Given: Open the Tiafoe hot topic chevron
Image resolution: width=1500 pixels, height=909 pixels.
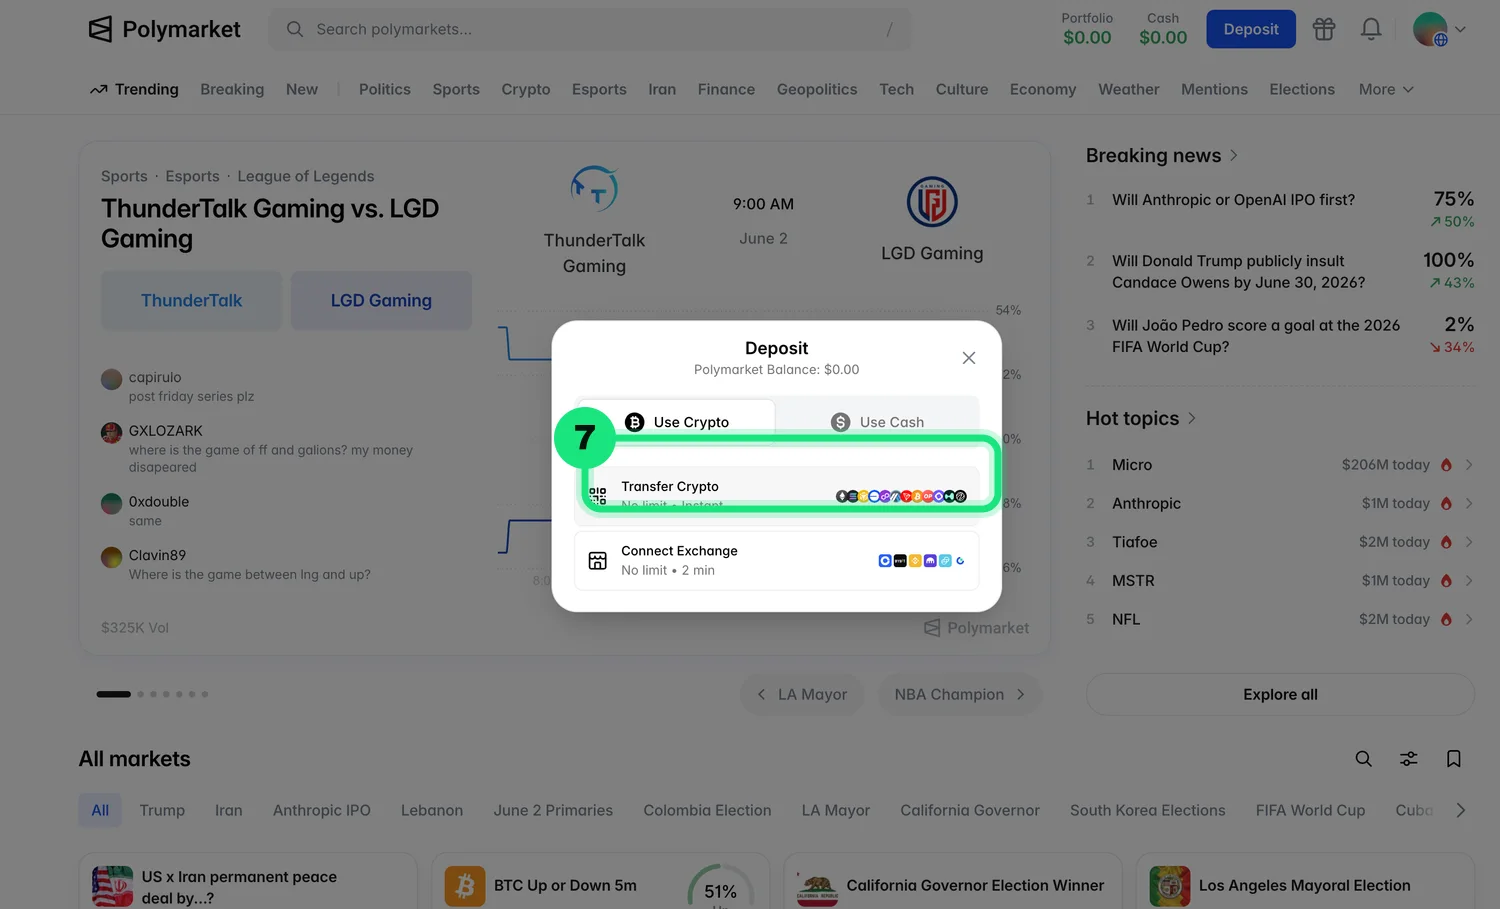Looking at the screenshot, I should tap(1469, 542).
